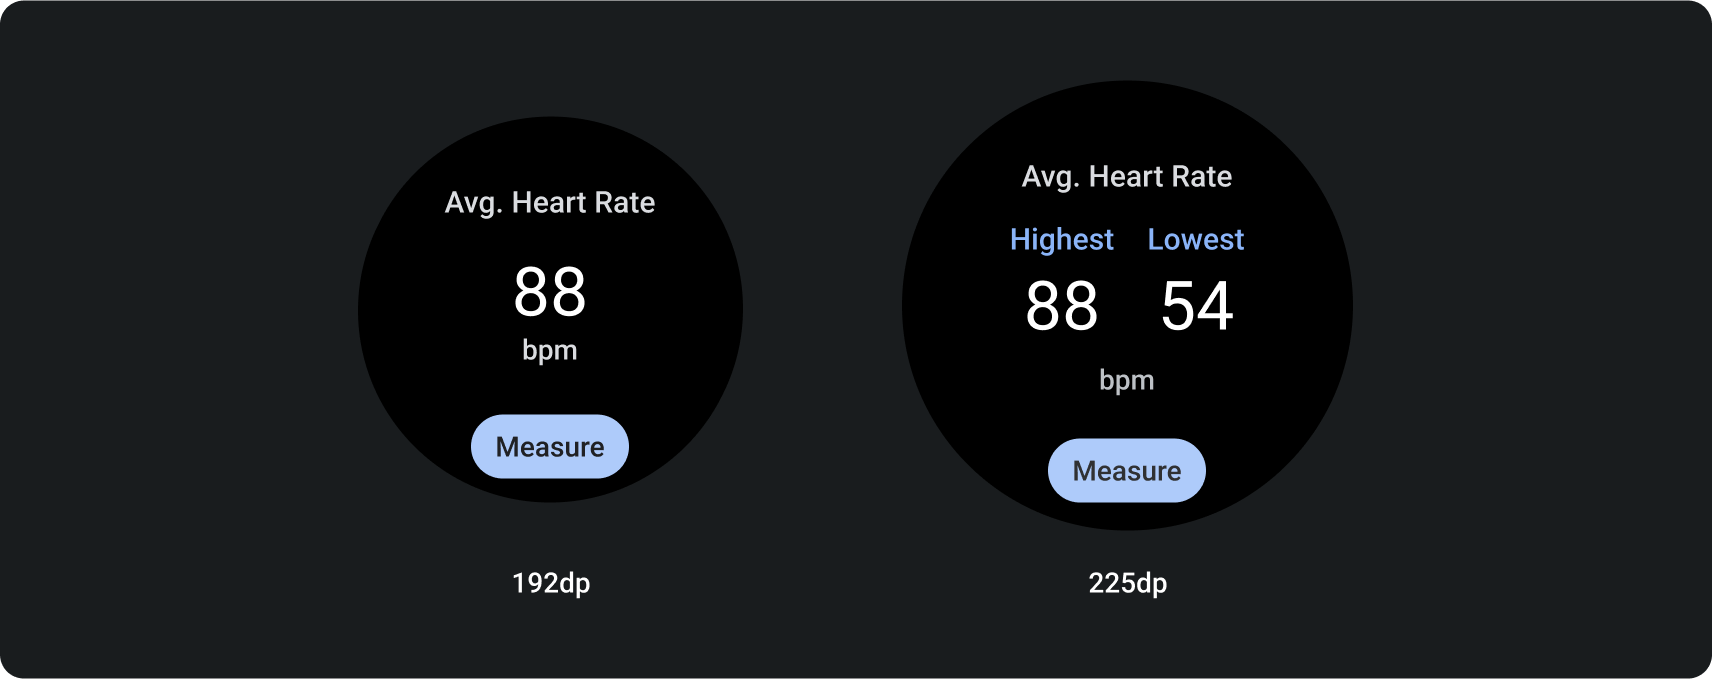Viewport: 1712px width, 679px height.
Task: Click the digit 5 in the lowest reading
Action: 1179,306
